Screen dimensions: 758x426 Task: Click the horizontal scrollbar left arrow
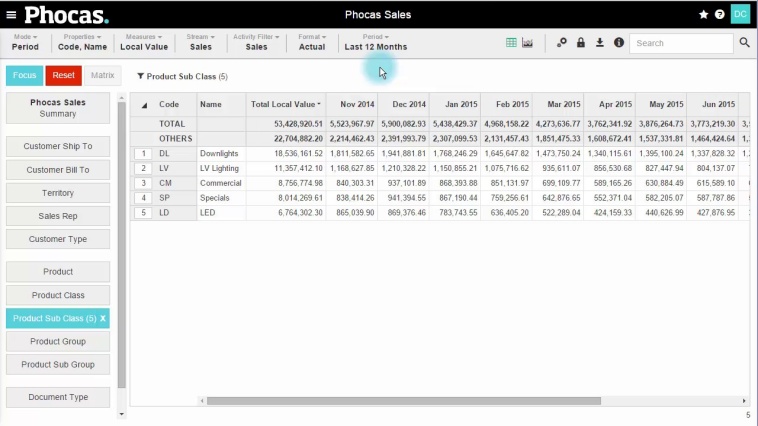click(202, 401)
